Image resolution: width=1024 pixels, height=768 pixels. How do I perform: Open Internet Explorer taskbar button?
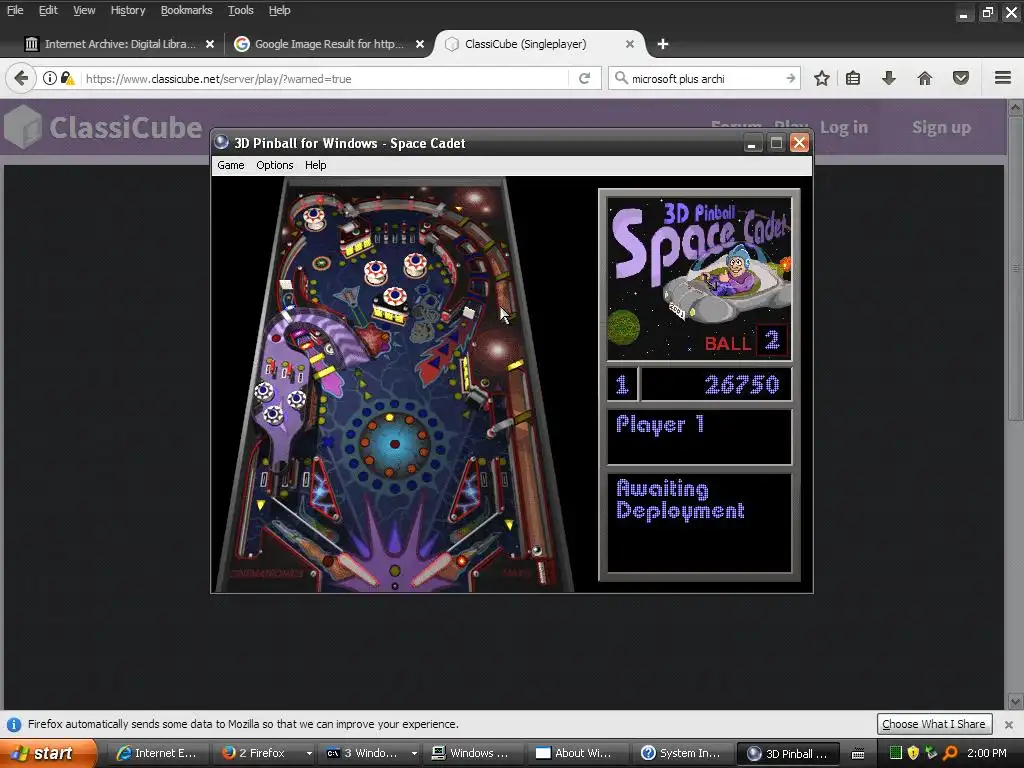(x=157, y=753)
